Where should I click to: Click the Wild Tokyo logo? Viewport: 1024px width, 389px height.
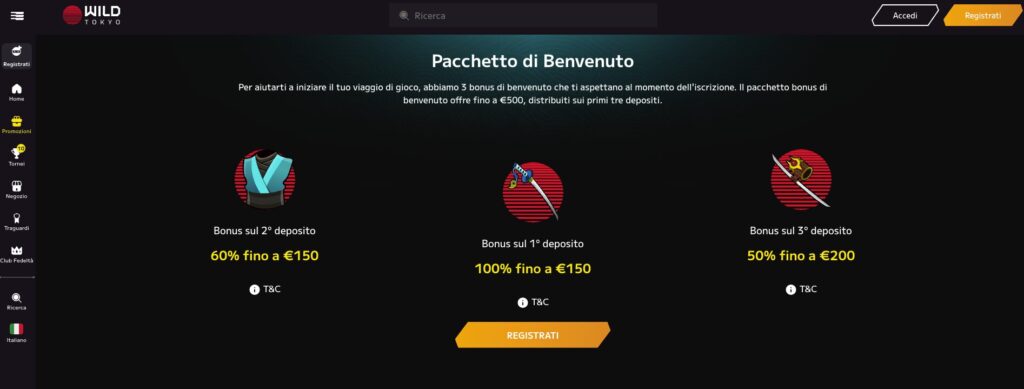tap(91, 15)
